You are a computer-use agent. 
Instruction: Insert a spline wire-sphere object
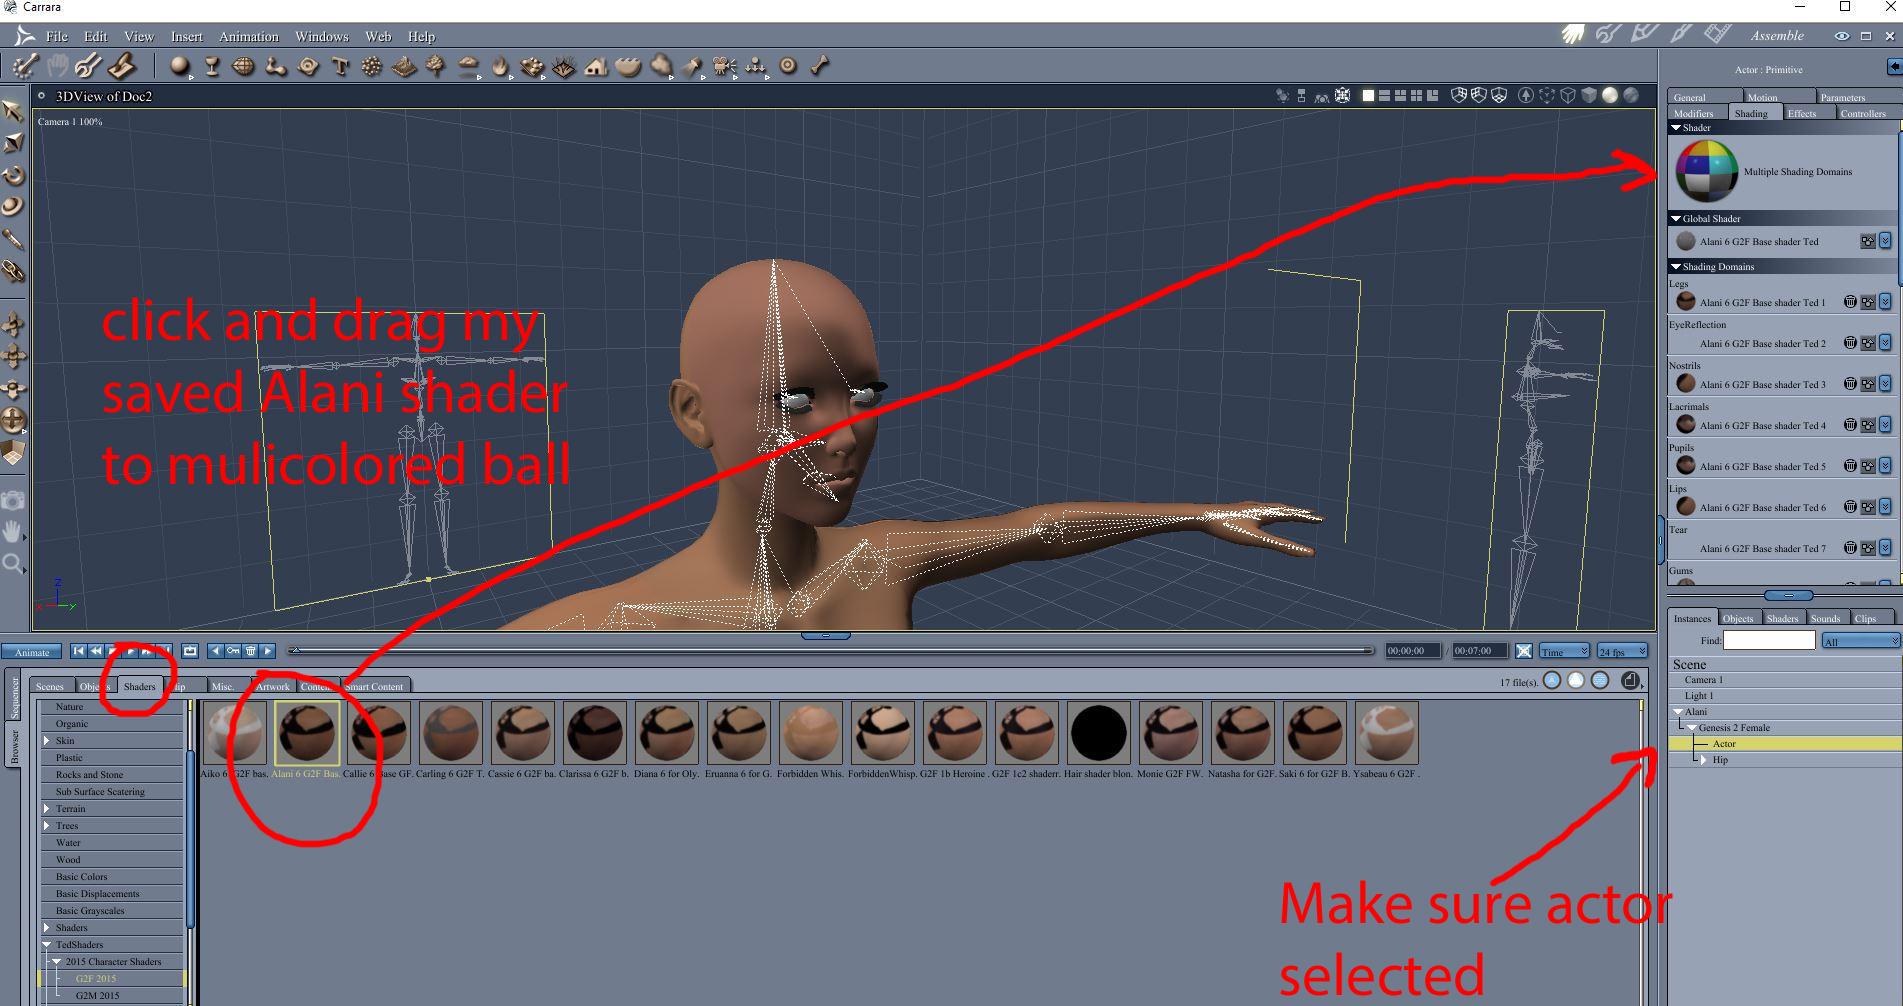point(243,67)
